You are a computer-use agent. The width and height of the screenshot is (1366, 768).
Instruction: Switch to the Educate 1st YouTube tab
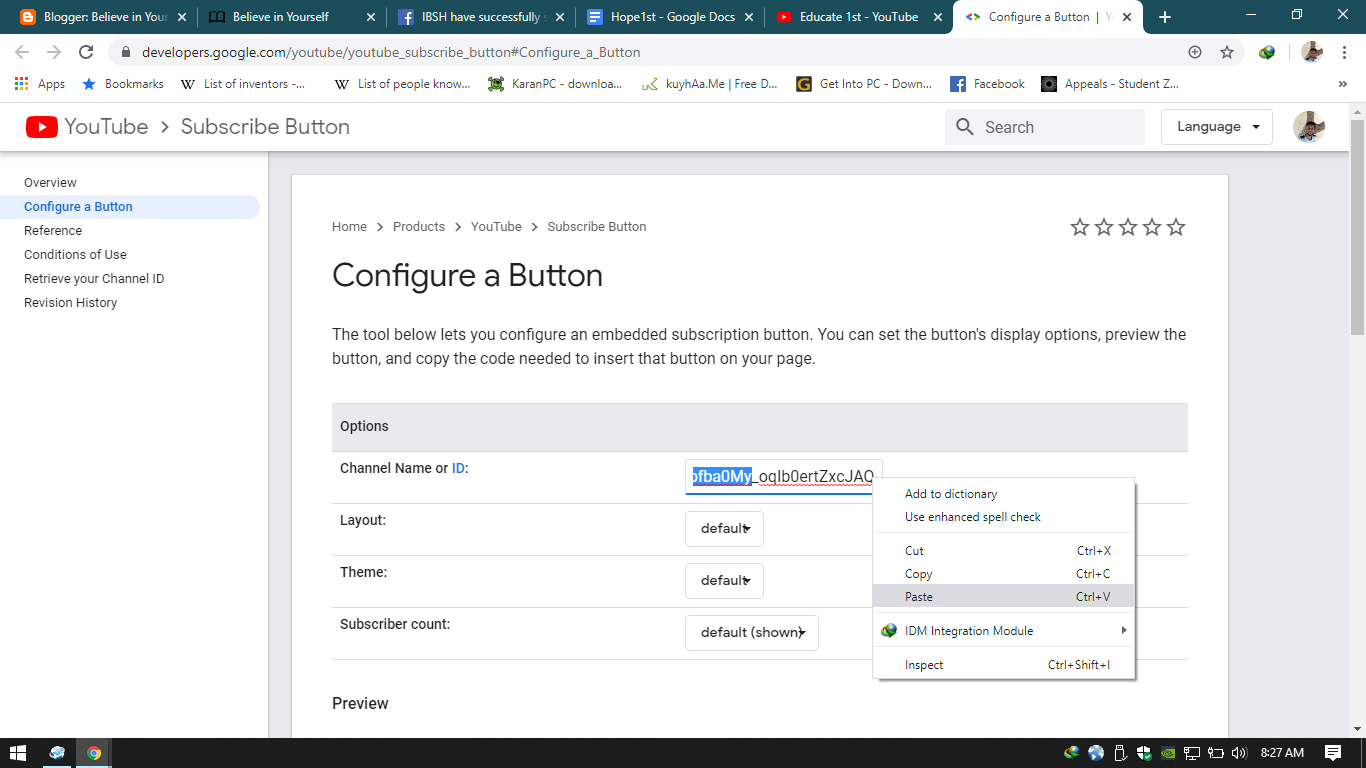pyautogui.click(x=860, y=17)
